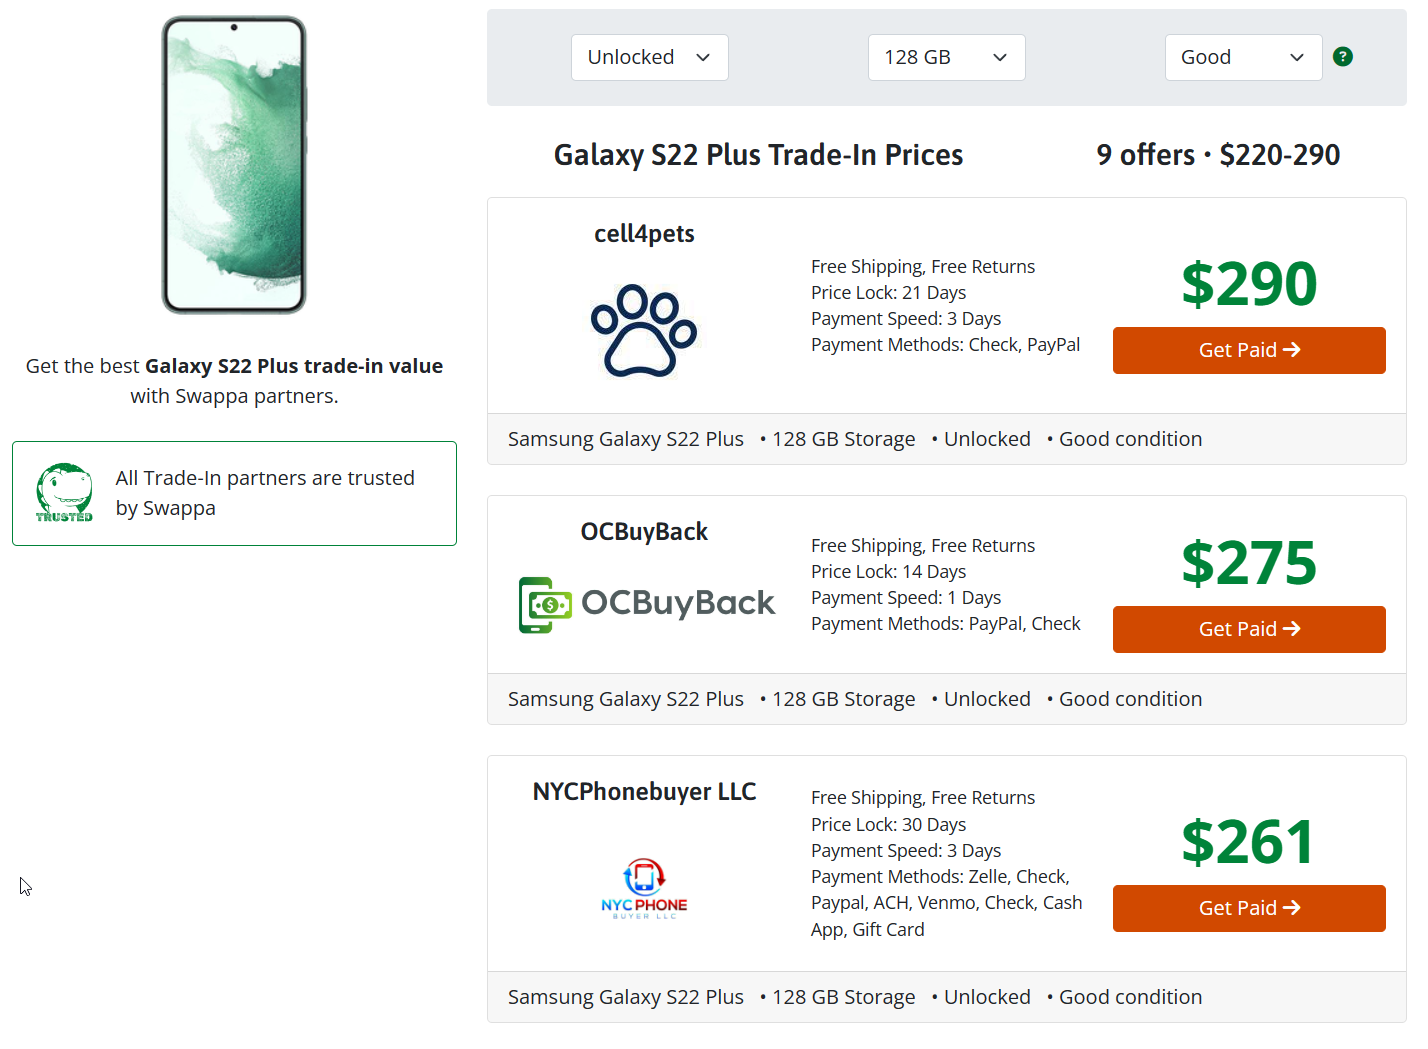Image resolution: width=1428 pixels, height=1049 pixels.
Task: Click the Galaxy S22 Plus phone image
Action: [234, 165]
